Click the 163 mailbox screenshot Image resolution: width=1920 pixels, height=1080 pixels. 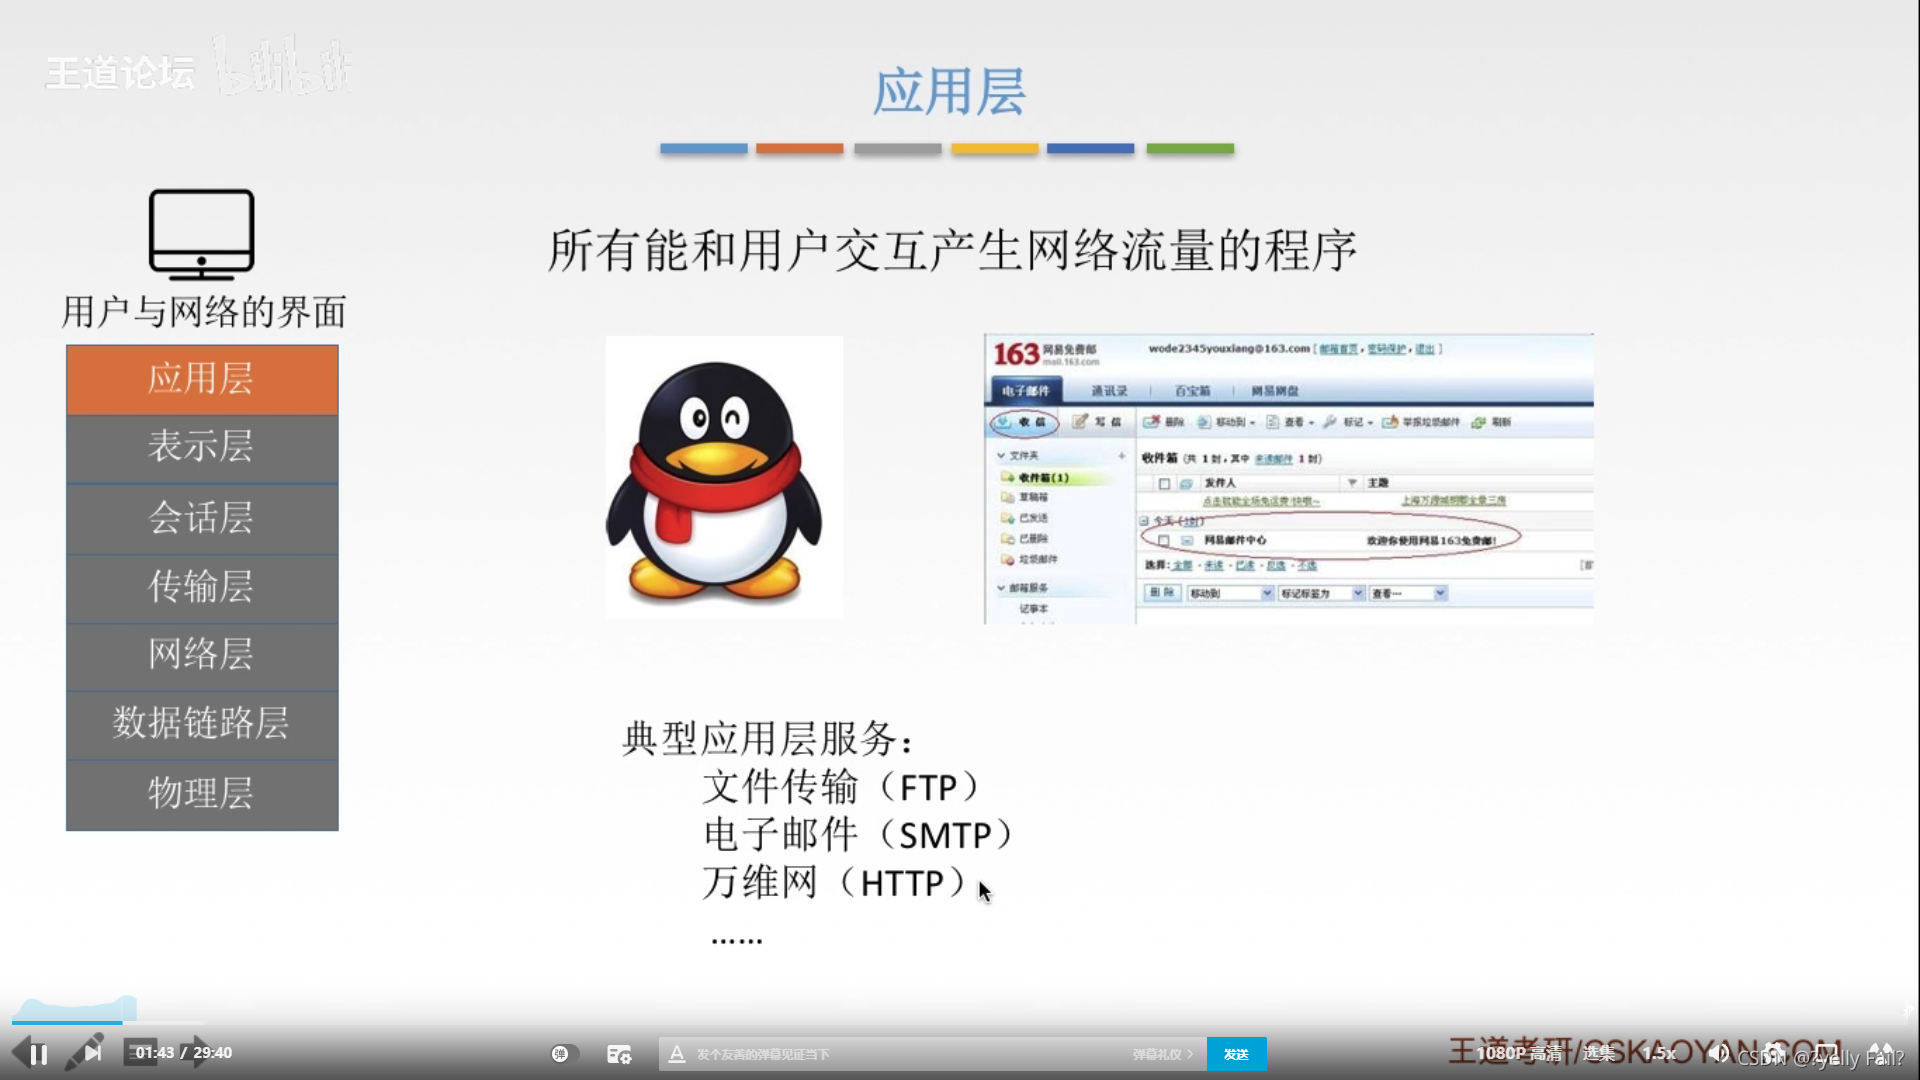(x=1288, y=478)
